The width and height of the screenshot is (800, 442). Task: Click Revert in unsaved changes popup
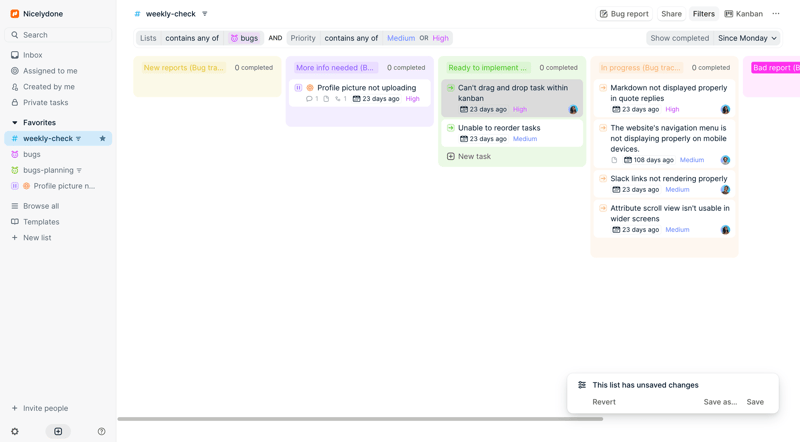tap(604, 402)
